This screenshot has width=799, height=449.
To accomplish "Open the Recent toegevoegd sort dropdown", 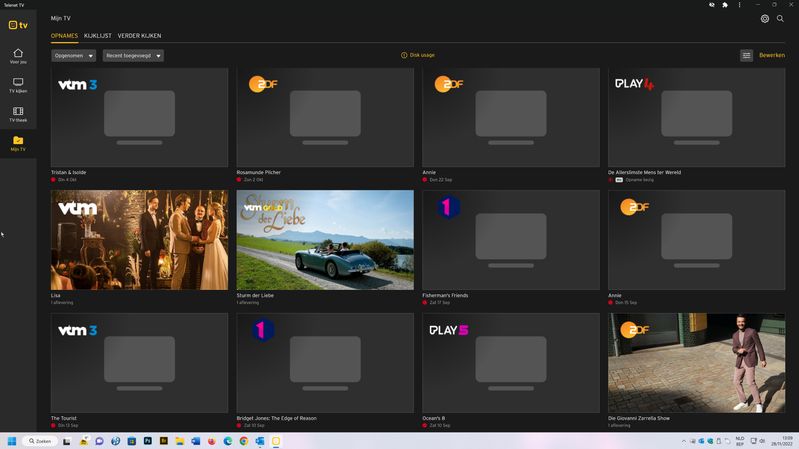I will pyautogui.click(x=133, y=56).
